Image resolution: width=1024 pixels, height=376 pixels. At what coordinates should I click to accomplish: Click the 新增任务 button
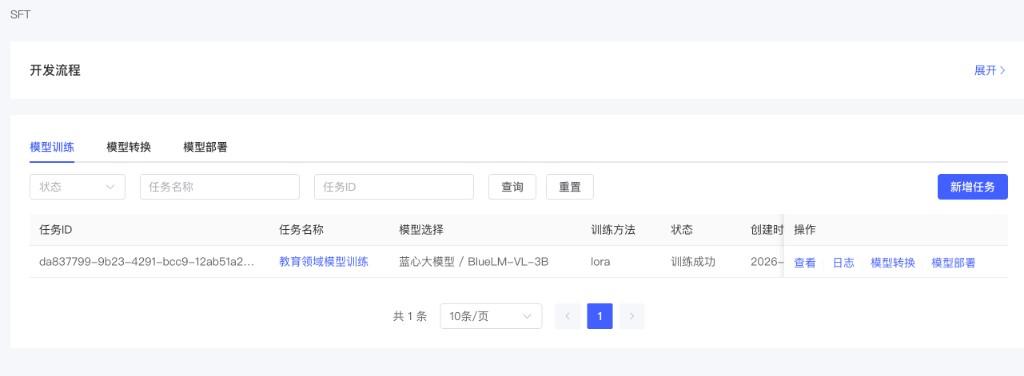click(972, 187)
